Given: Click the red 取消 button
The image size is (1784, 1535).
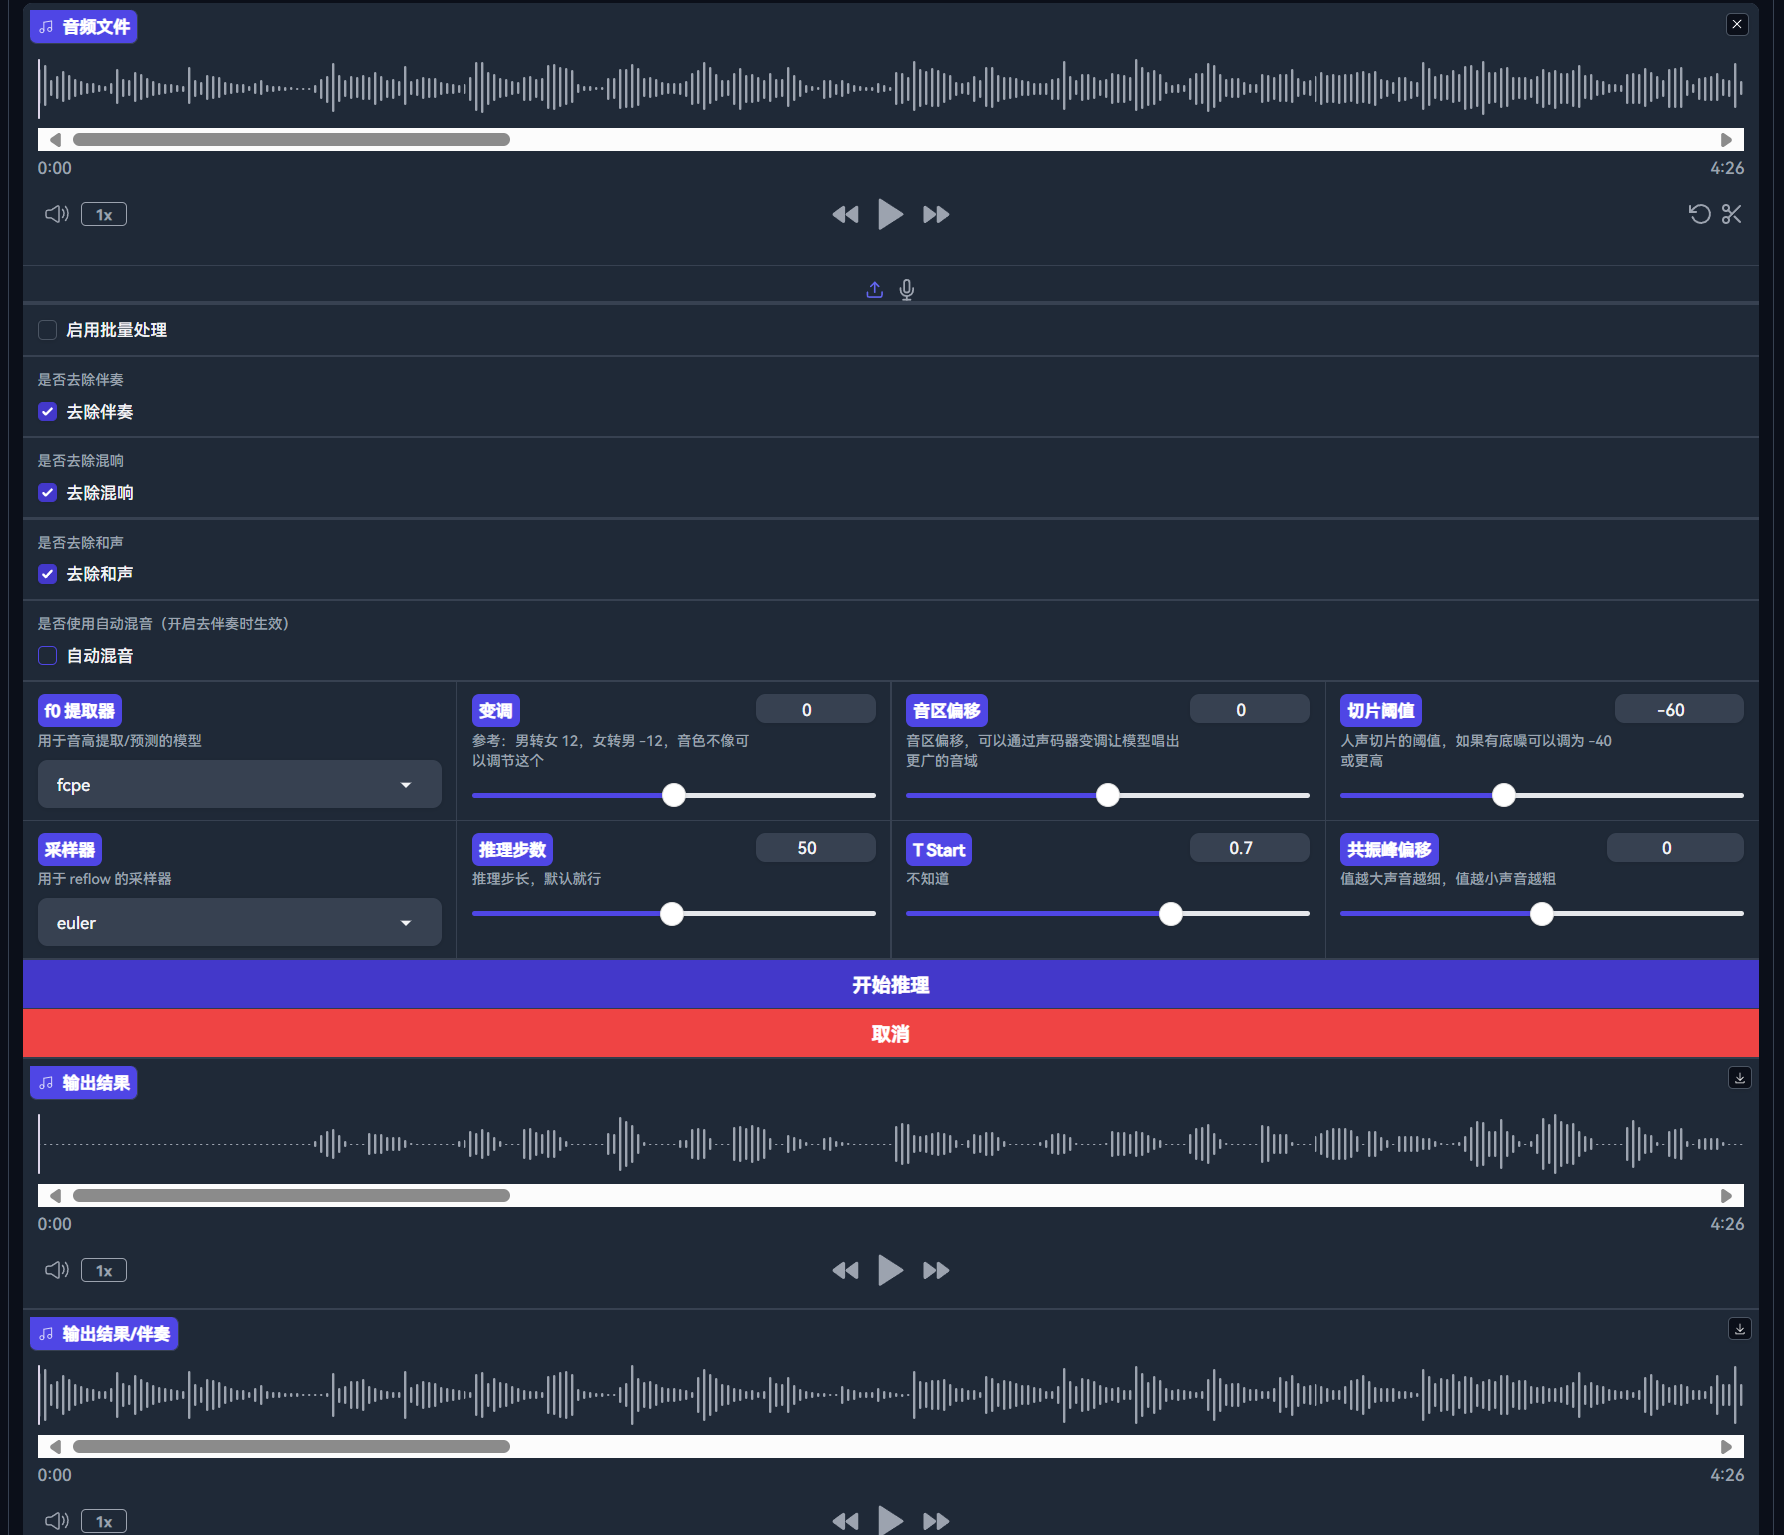Looking at the screenshot, I should [890, 1034].
